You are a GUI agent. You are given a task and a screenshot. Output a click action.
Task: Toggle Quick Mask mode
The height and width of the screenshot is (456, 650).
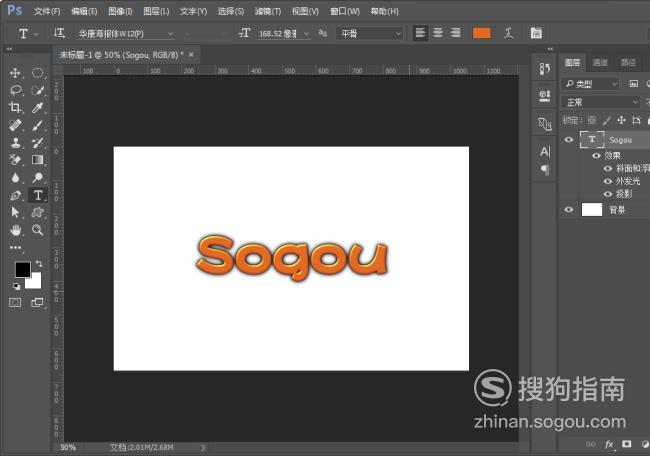(x=15, y=303)
